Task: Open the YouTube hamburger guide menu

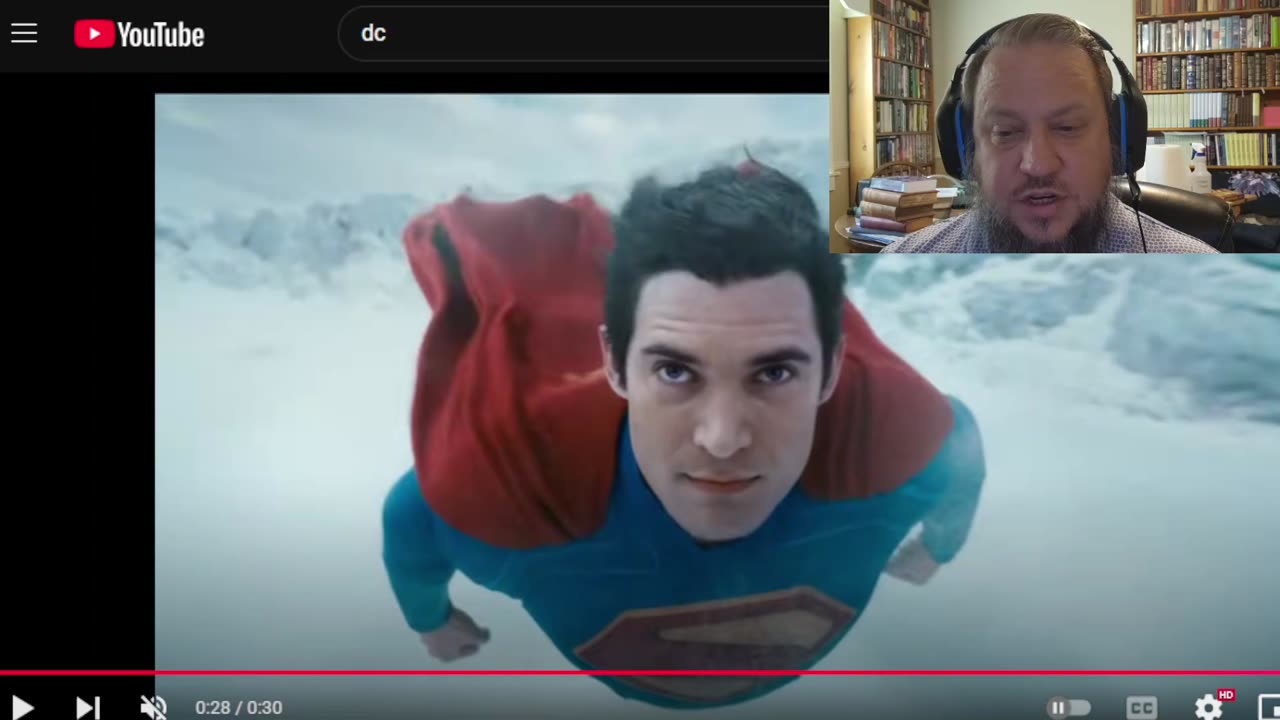Action: pyautogui.click(x=24, y=34)
